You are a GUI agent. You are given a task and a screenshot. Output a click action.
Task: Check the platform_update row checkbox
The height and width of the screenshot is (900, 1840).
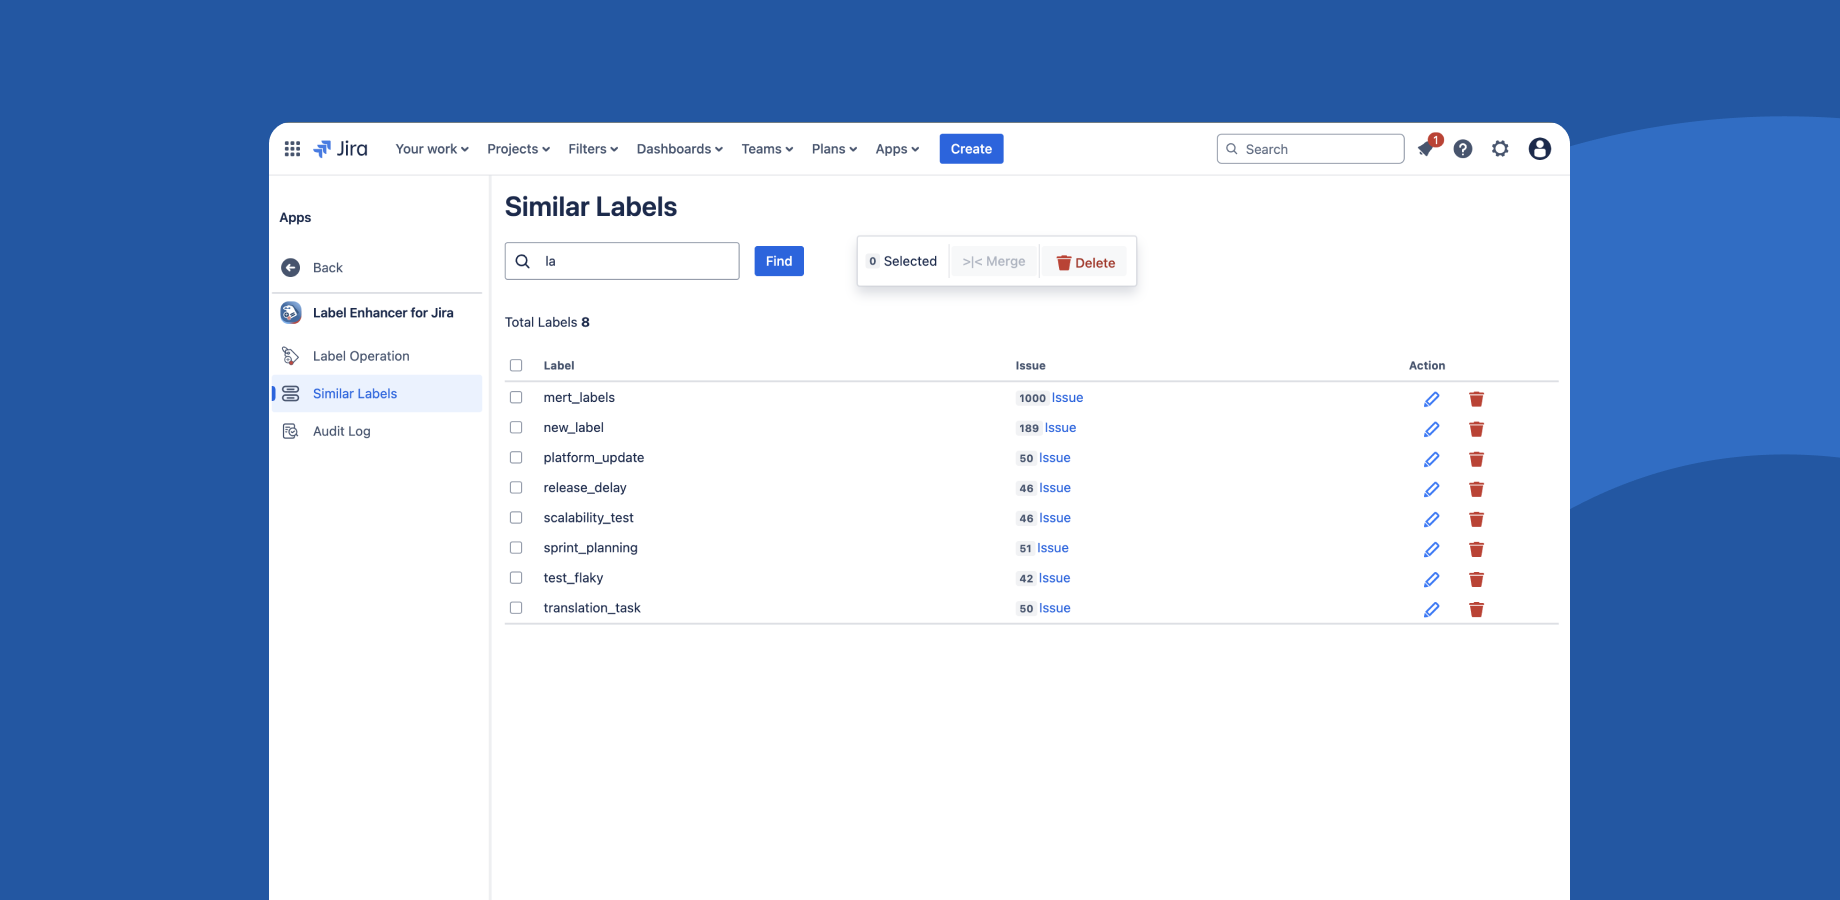pyautogui.click(x=516, y=457)
